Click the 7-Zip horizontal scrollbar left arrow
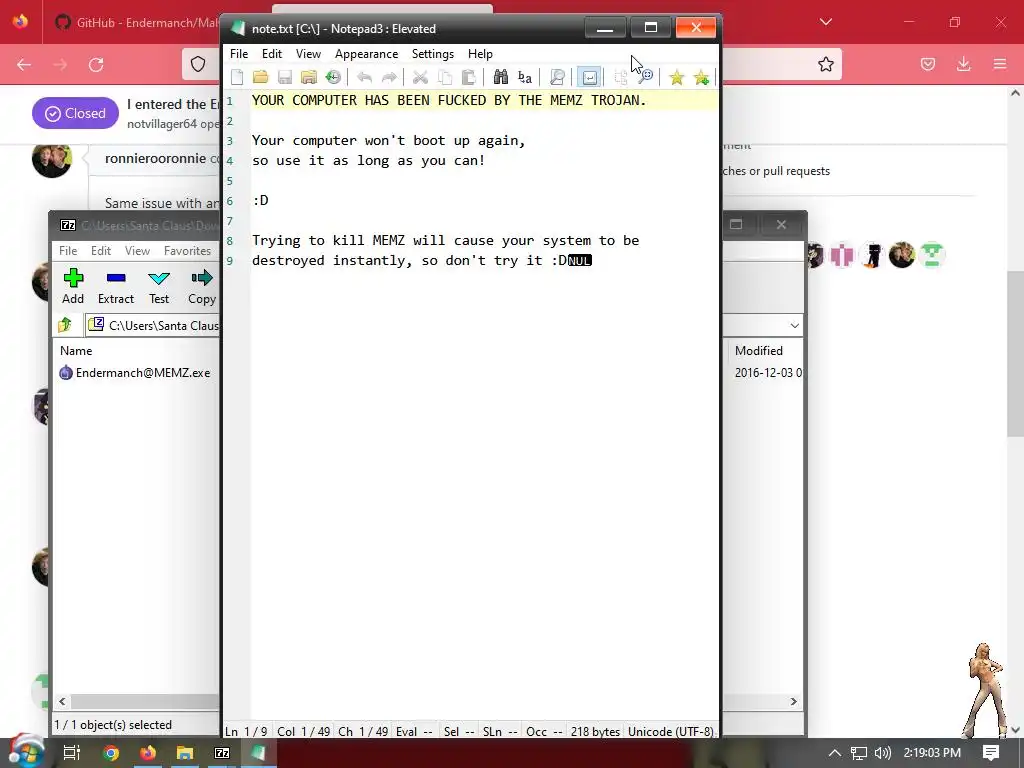1024x768 pixels. [62, 701]
